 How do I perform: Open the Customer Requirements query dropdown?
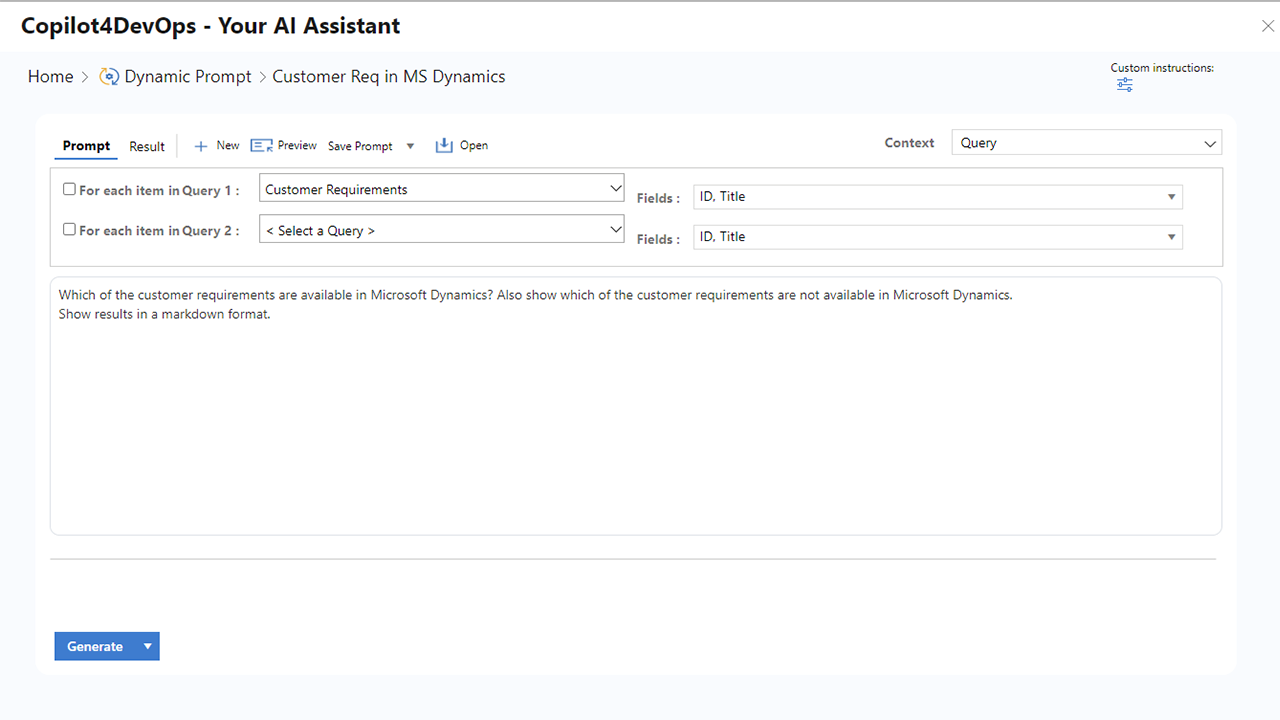point(442,189)
